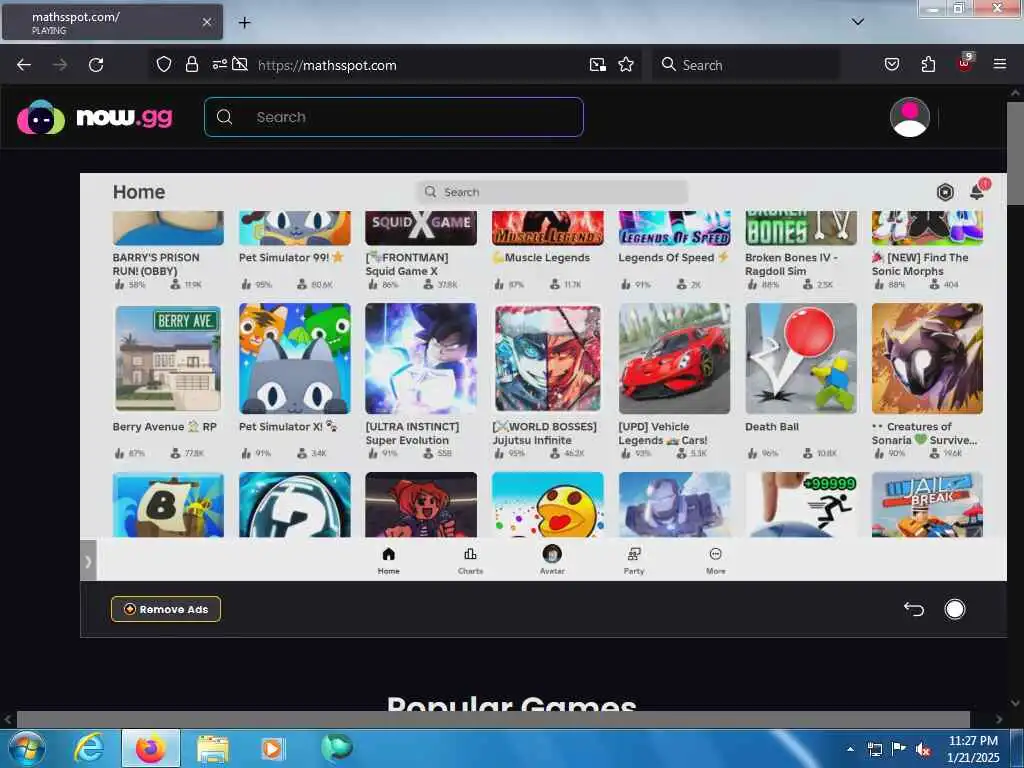Open the list all tabs dropdown
Image resolution: width=1024 pixels, height=768 pixels.
pyautogui.click(x=857, y=22)
